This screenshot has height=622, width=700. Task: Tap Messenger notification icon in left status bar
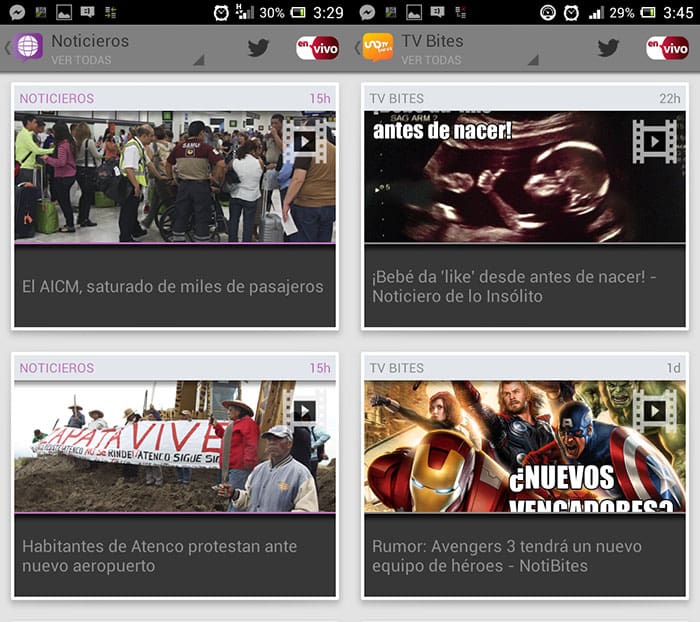(17, 12)
